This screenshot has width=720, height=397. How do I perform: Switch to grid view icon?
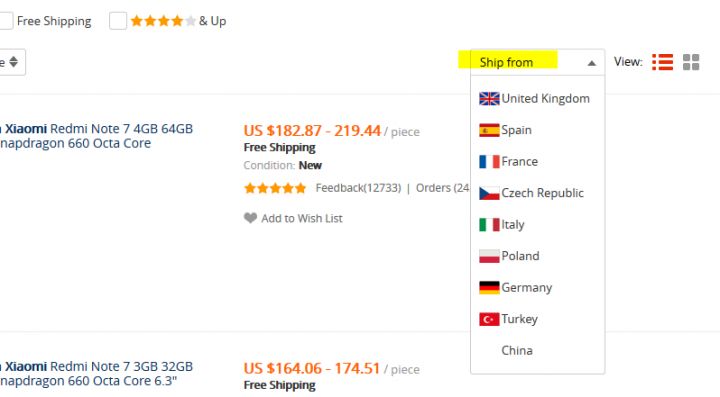click(691, 62)
